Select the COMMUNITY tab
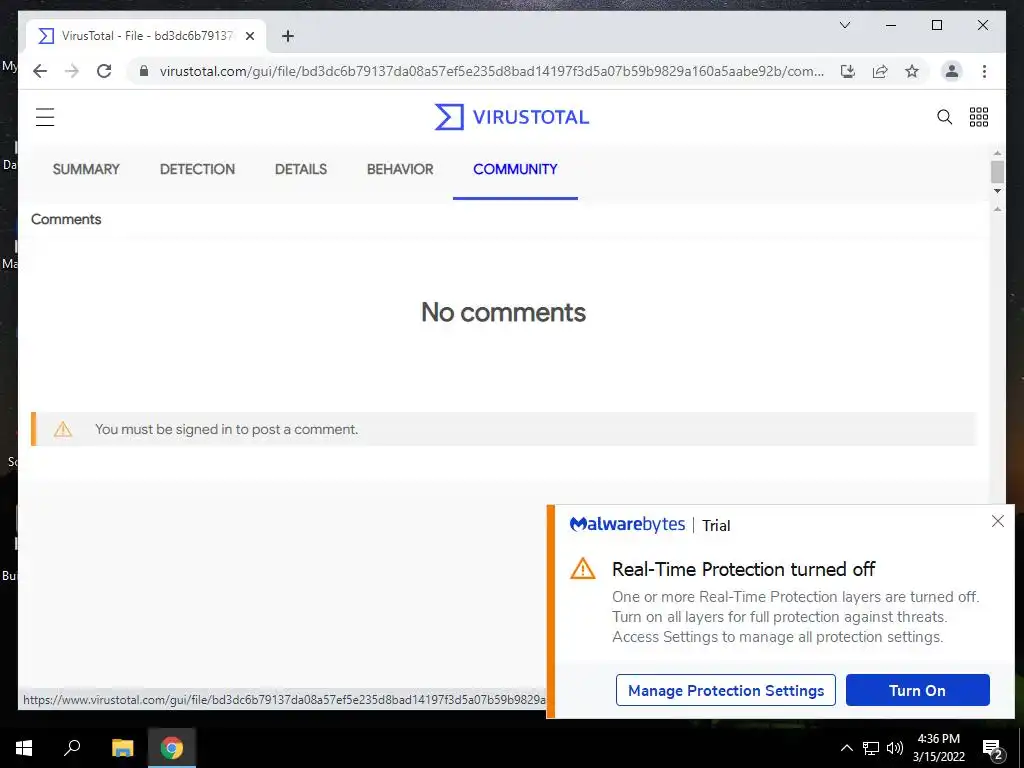The height and width of the screenshot is (768, 1024). (515, 169)
